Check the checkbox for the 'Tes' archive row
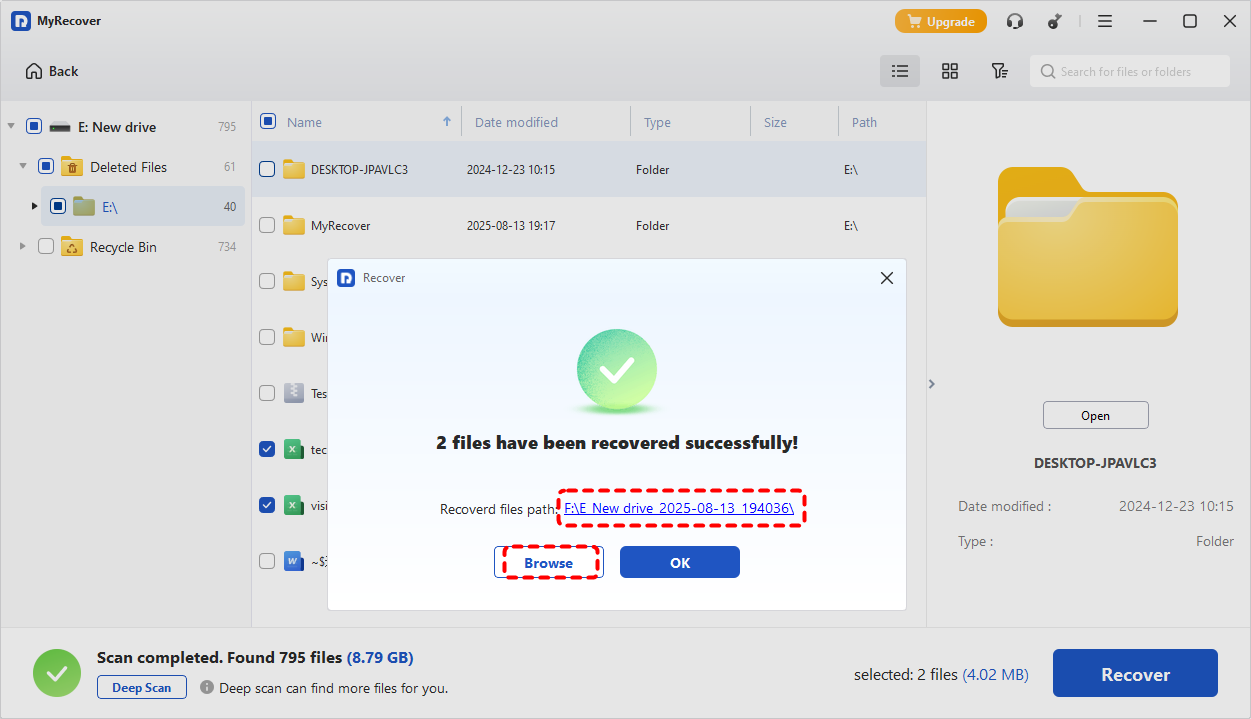 point(267,393)
